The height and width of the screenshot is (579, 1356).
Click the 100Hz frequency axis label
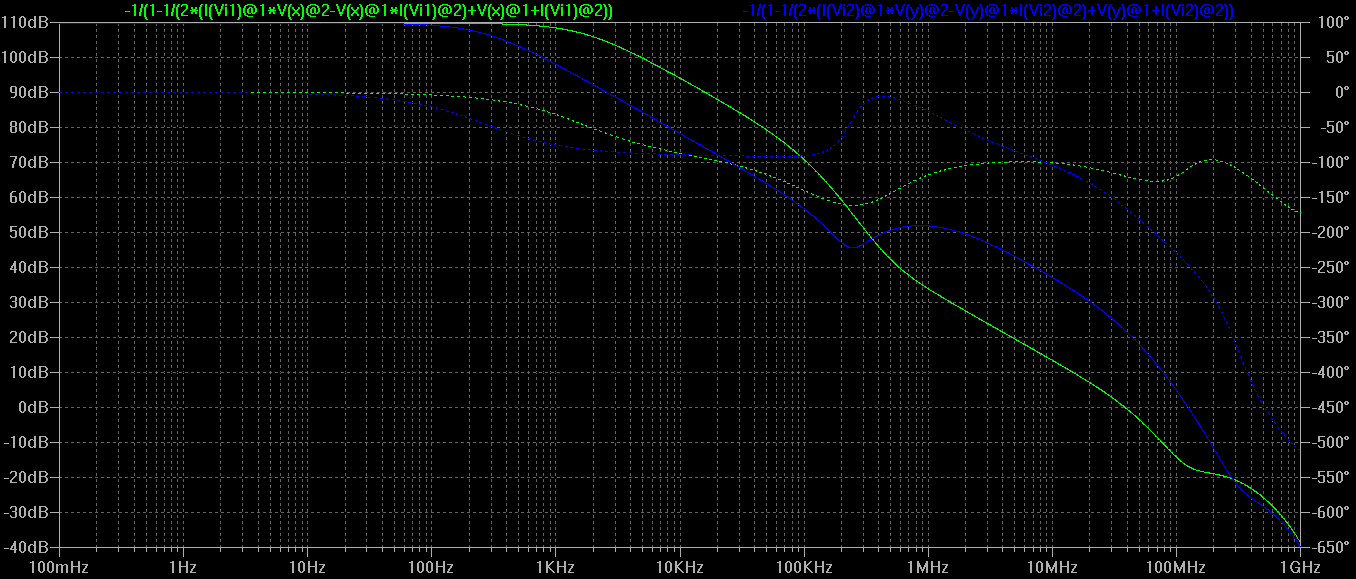point(431,568)
